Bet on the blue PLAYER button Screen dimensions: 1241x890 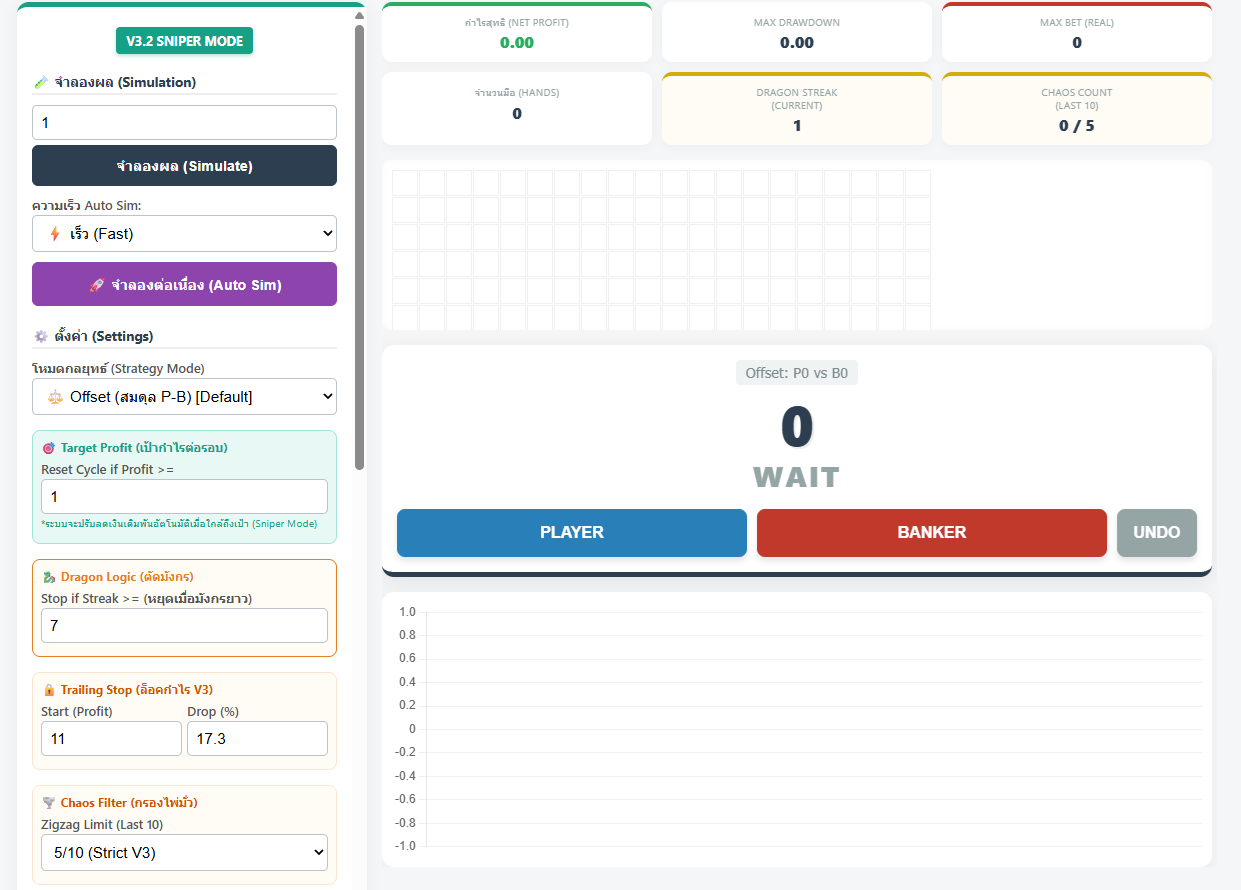pyautogui.click(x=571, y=532)
